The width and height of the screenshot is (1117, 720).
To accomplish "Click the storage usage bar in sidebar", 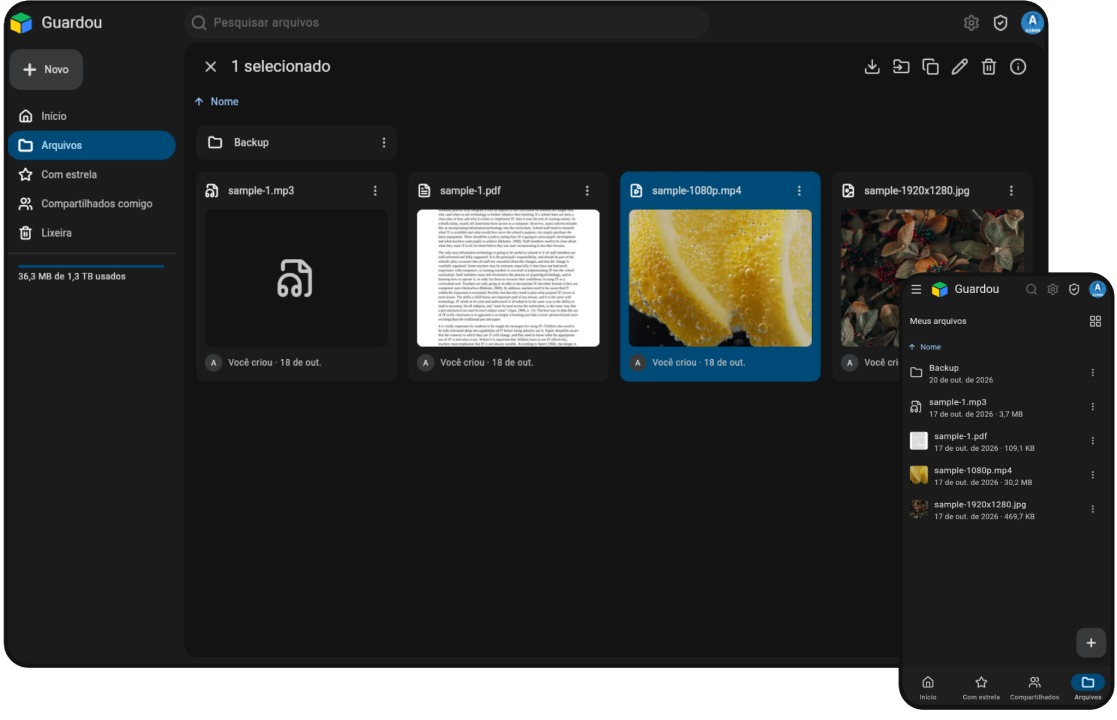I will click(x=91, y=266).
